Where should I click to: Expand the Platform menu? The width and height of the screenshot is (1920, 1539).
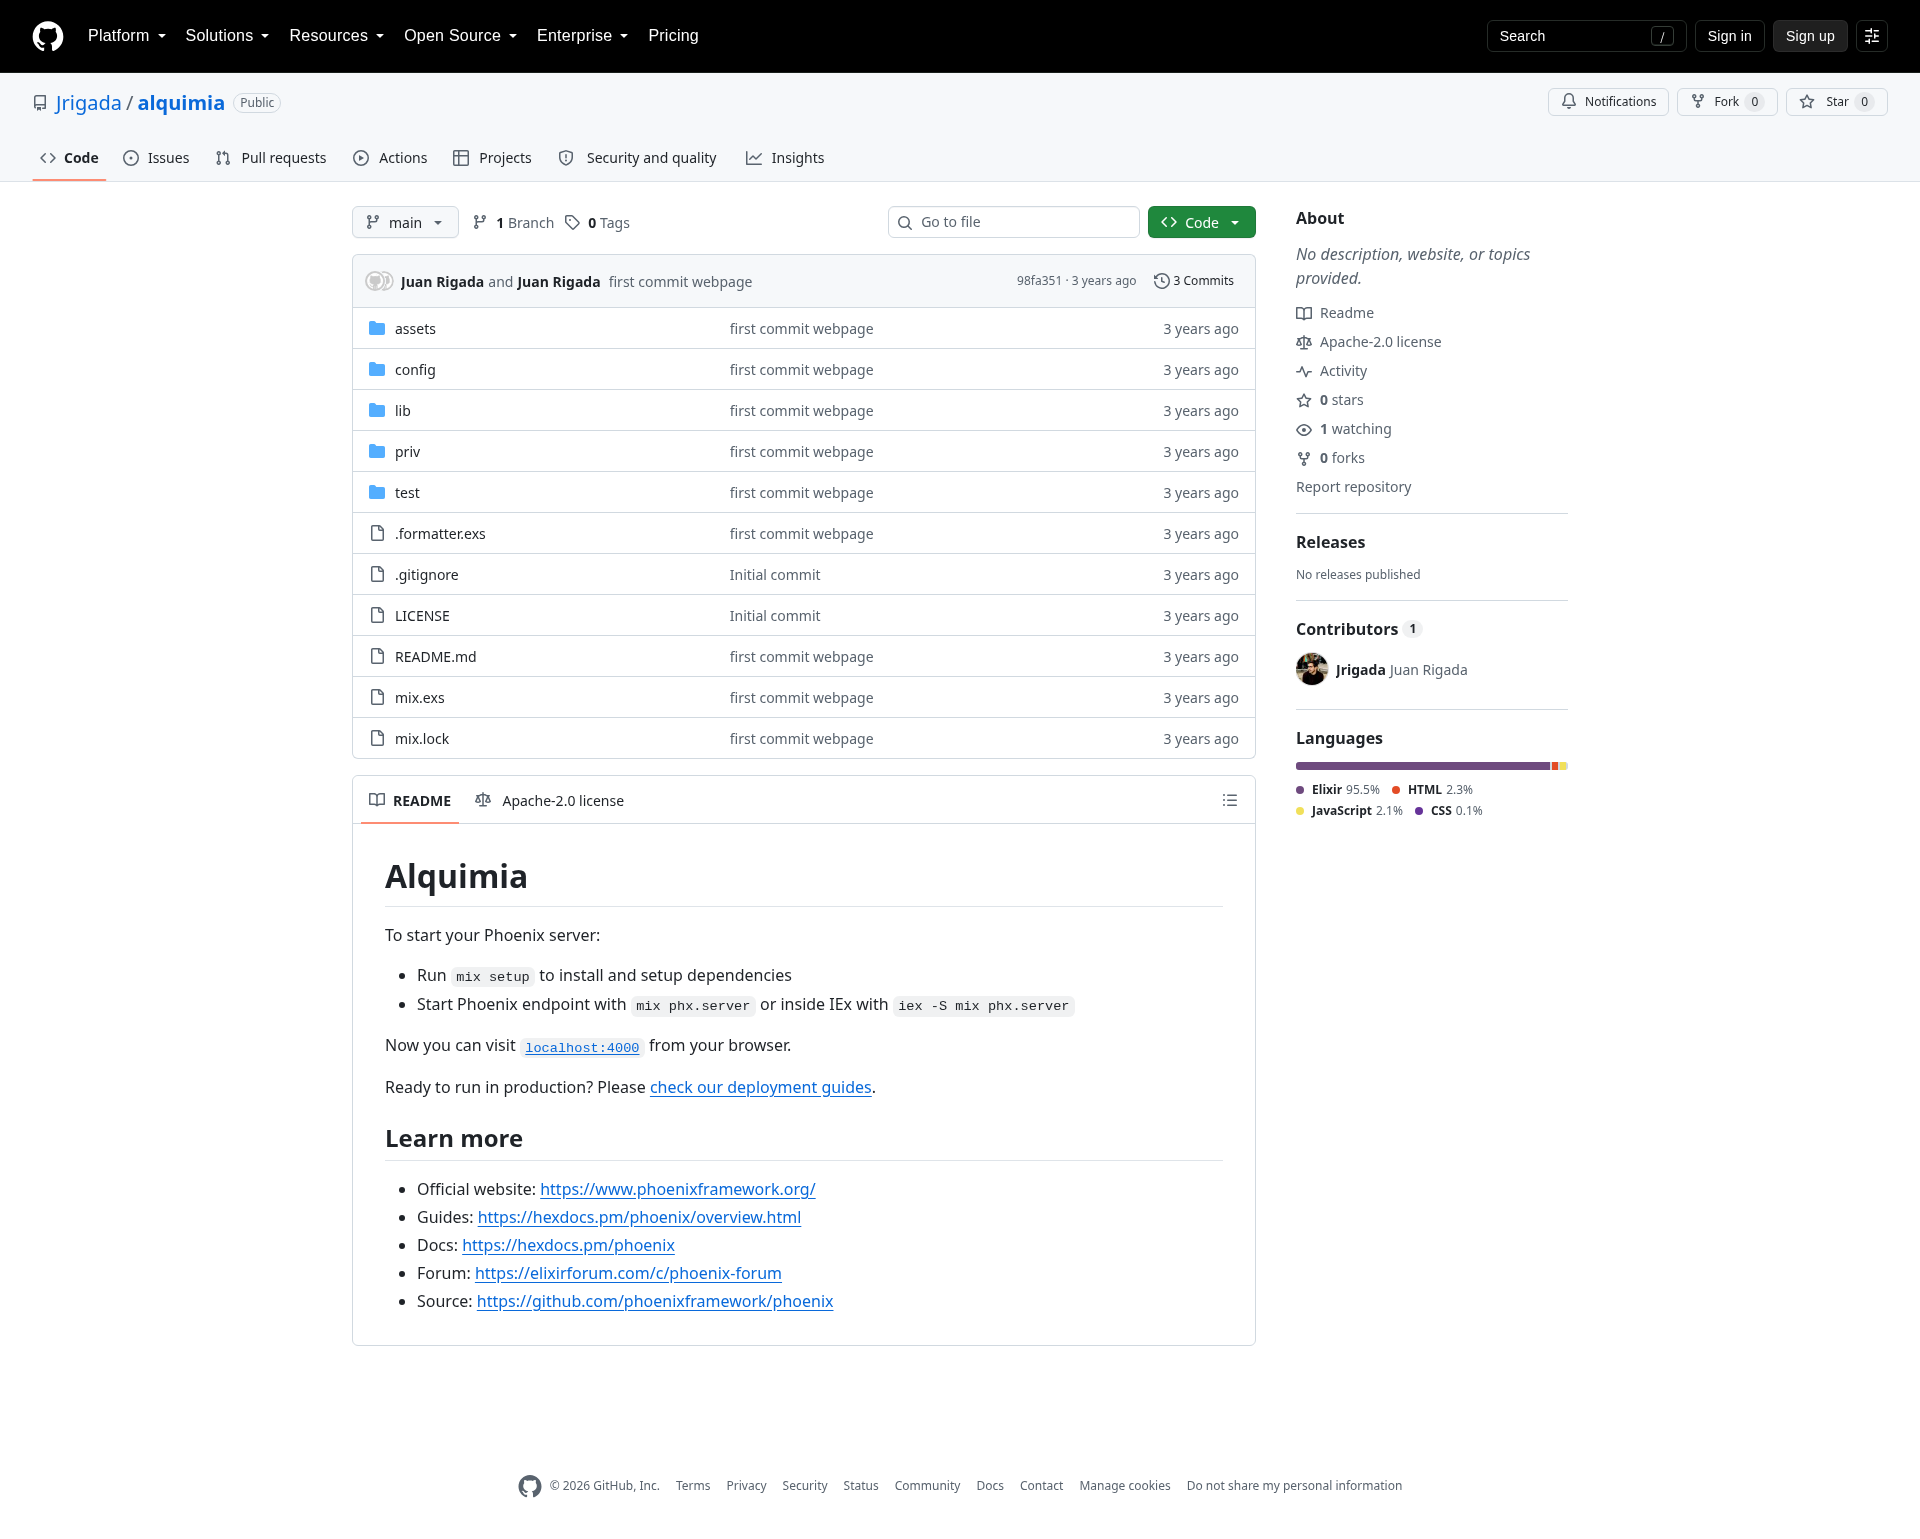127,36
